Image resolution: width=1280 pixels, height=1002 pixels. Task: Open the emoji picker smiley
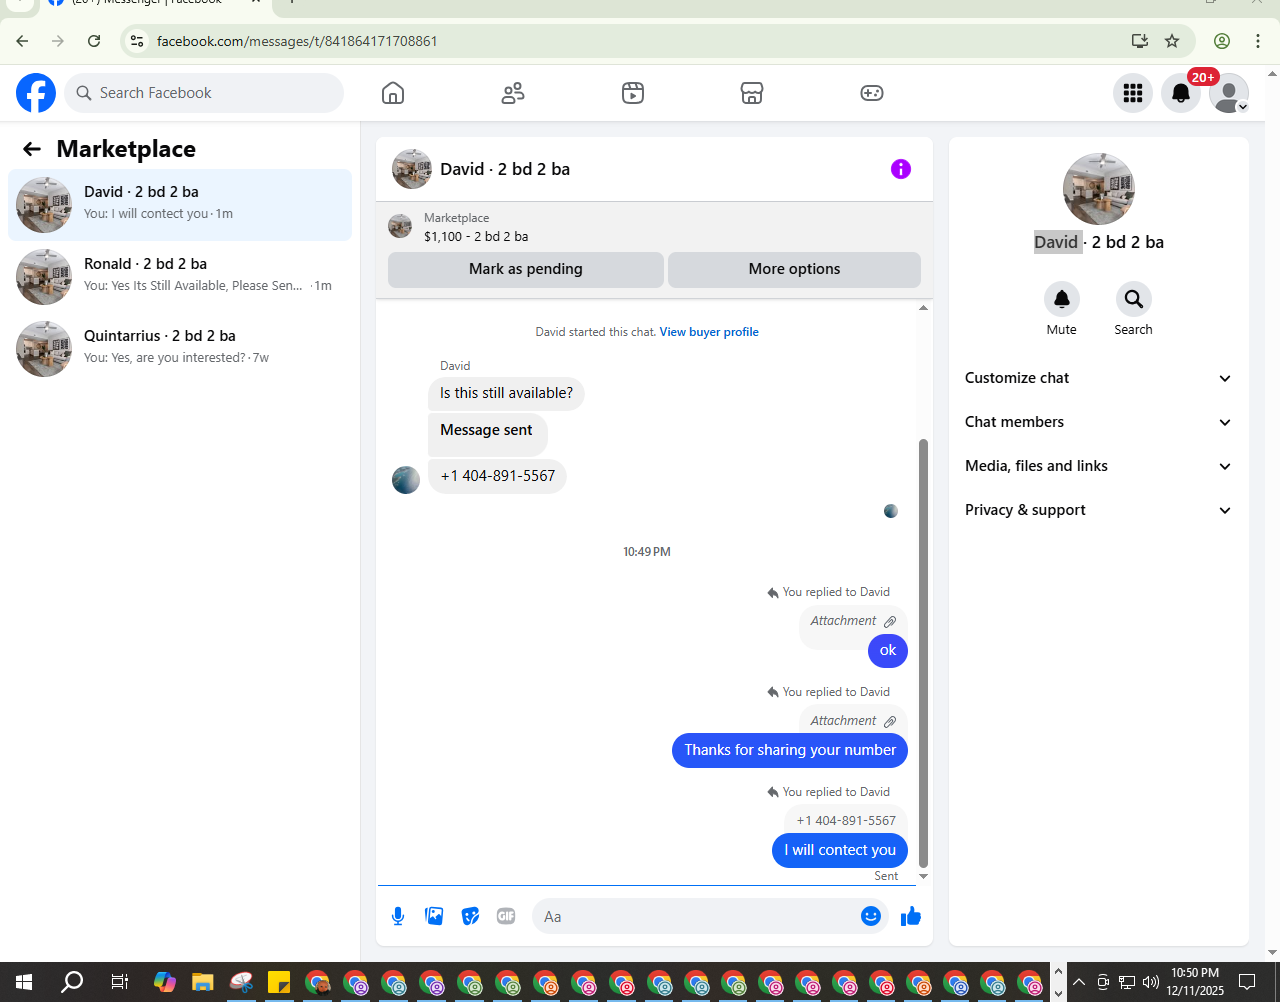[871, 916]
